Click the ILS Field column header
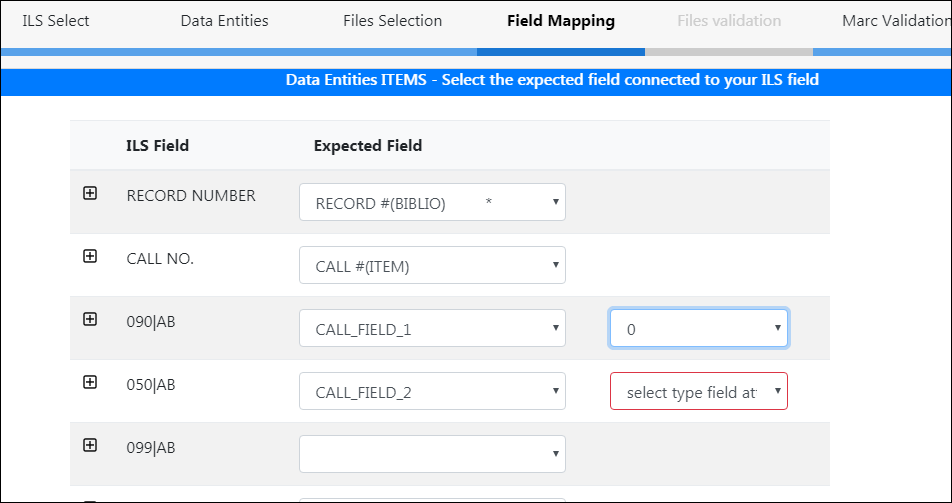Image resolution: width=952 pixels, height=503 pixels. pyautogui.click(x=158, y=146)
